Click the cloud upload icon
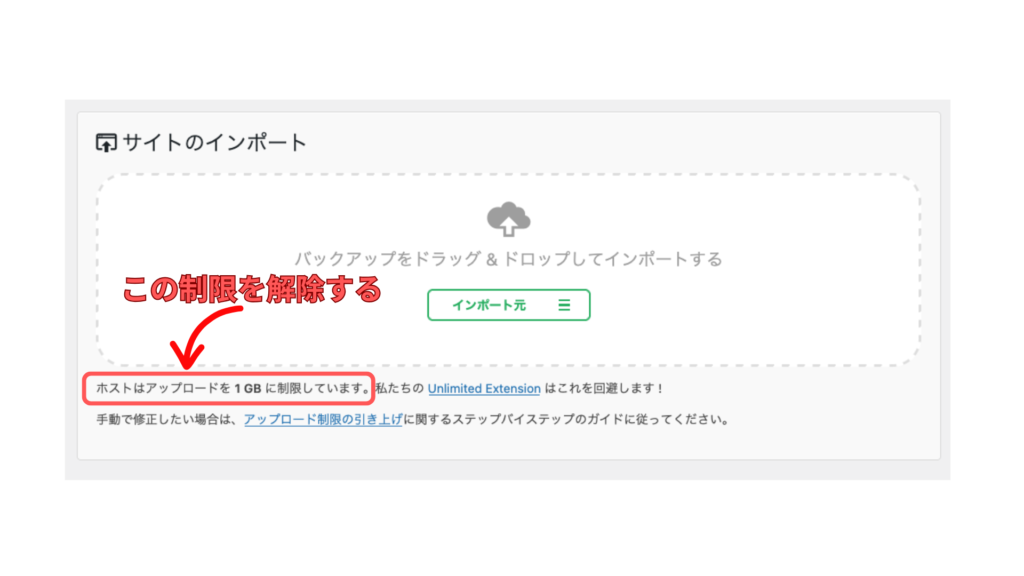This screenshot has height=576, width=1024. (509, 219)
